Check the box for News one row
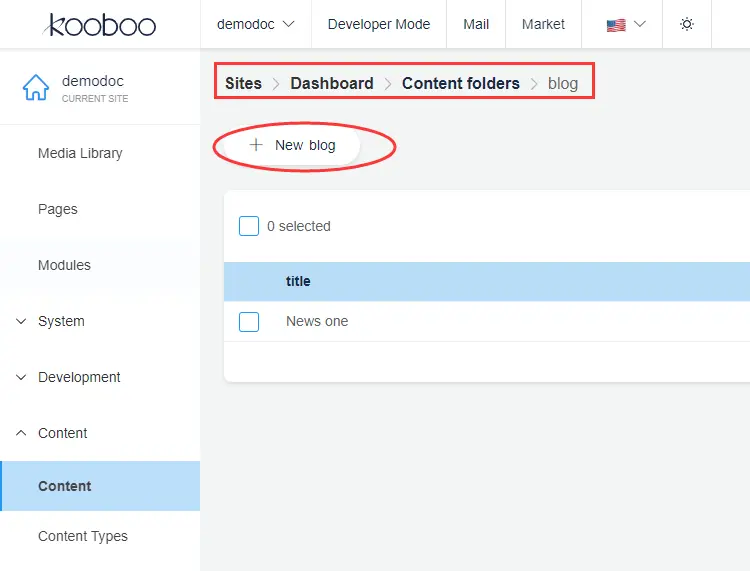The image size is (750, 571). pos(249,322)
